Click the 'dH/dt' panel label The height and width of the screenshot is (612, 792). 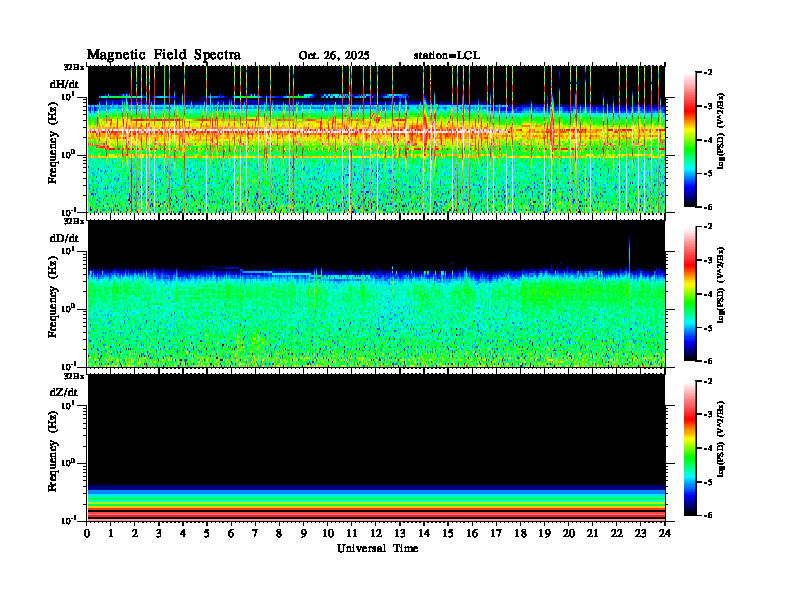64,83
